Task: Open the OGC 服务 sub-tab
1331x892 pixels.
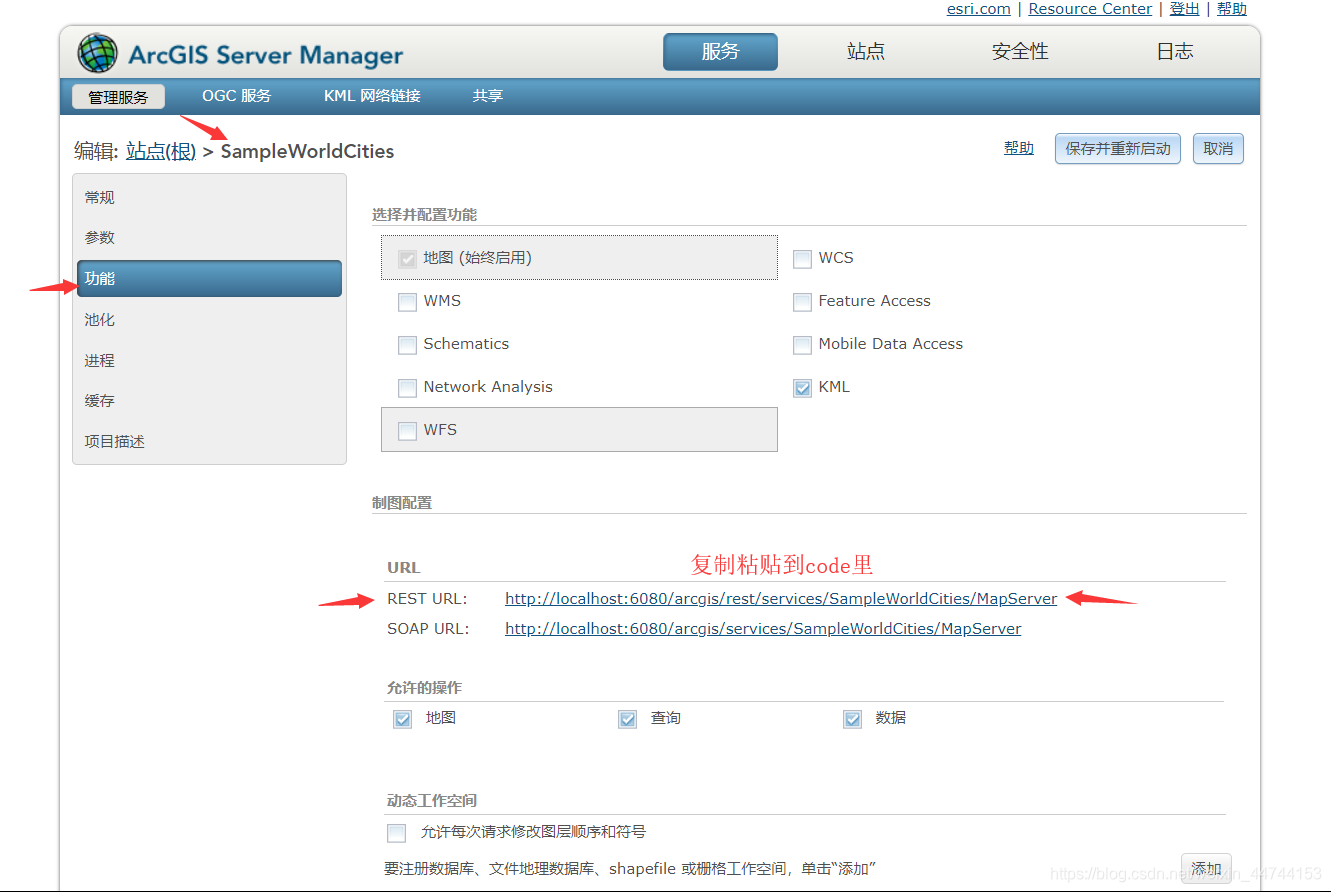Action: [x=237, y=96]
